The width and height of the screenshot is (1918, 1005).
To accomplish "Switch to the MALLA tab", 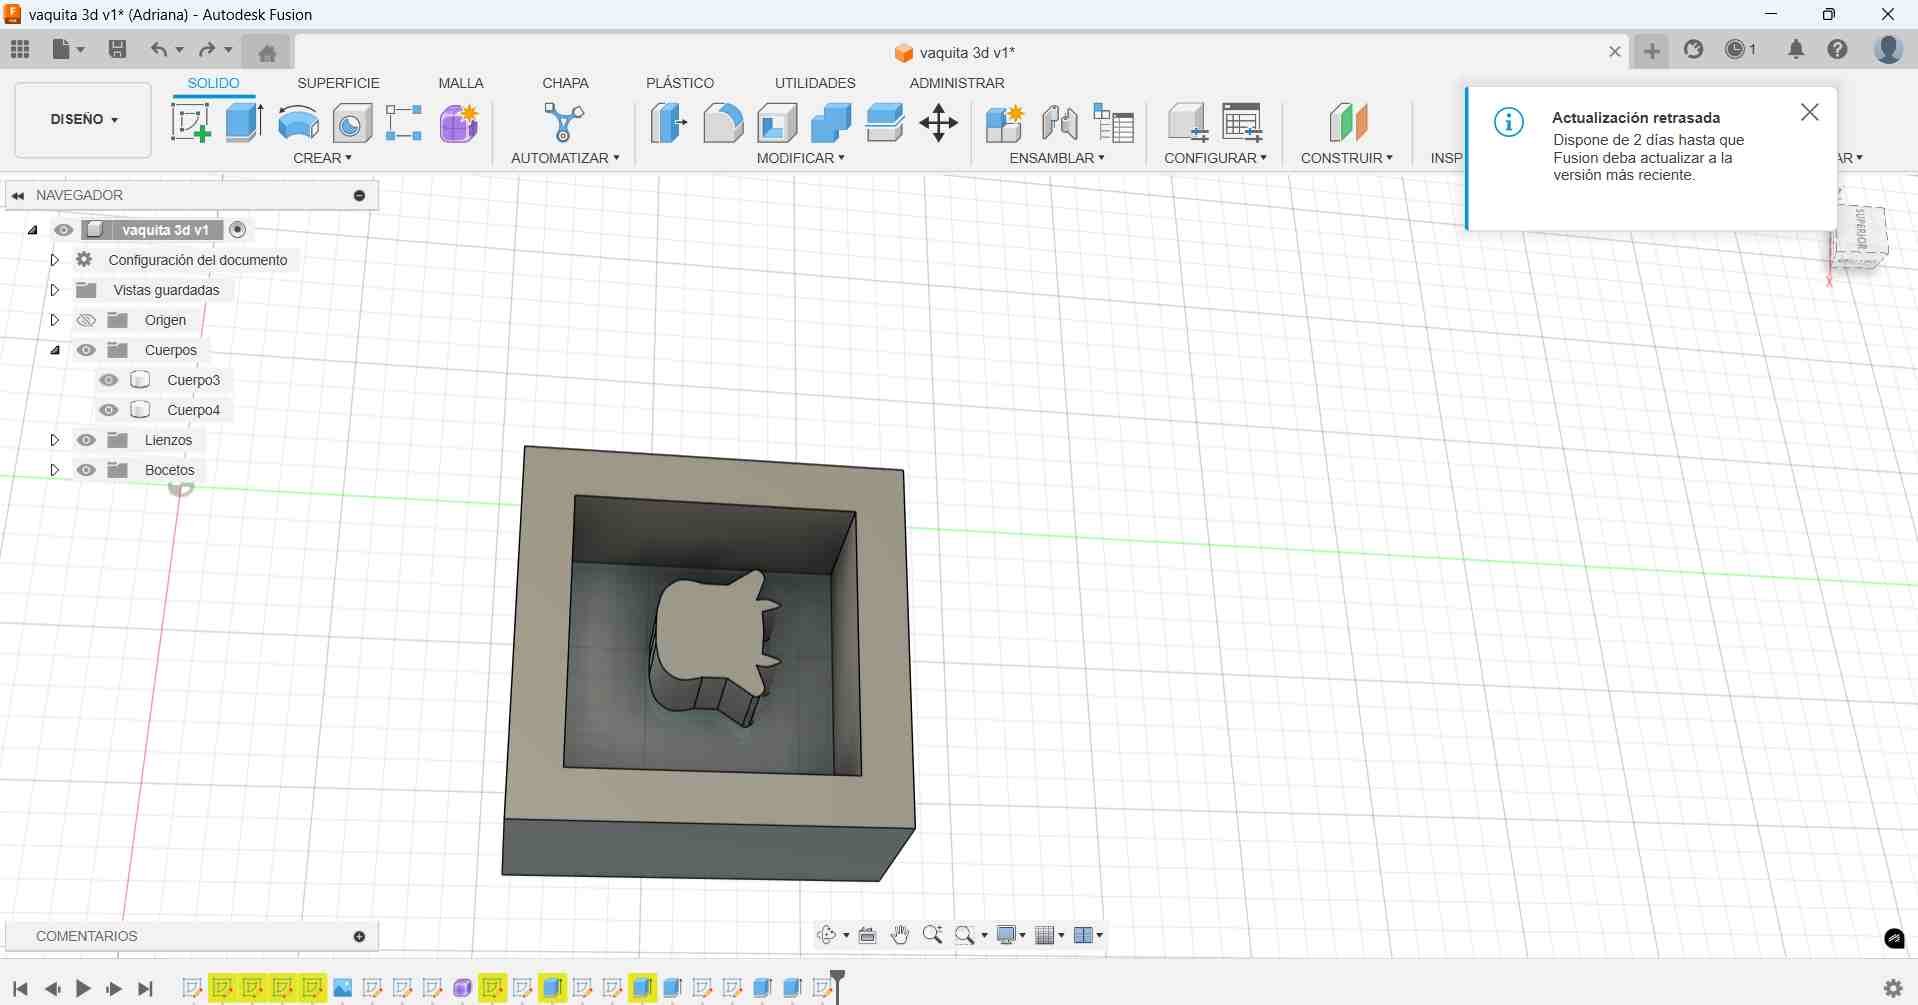I will (x=461, y=83).
